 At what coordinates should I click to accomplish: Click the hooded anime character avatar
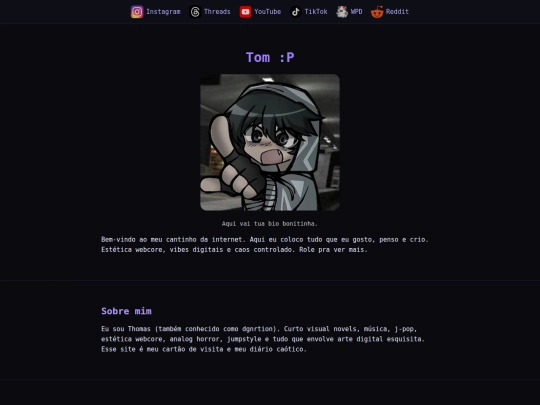270,142
